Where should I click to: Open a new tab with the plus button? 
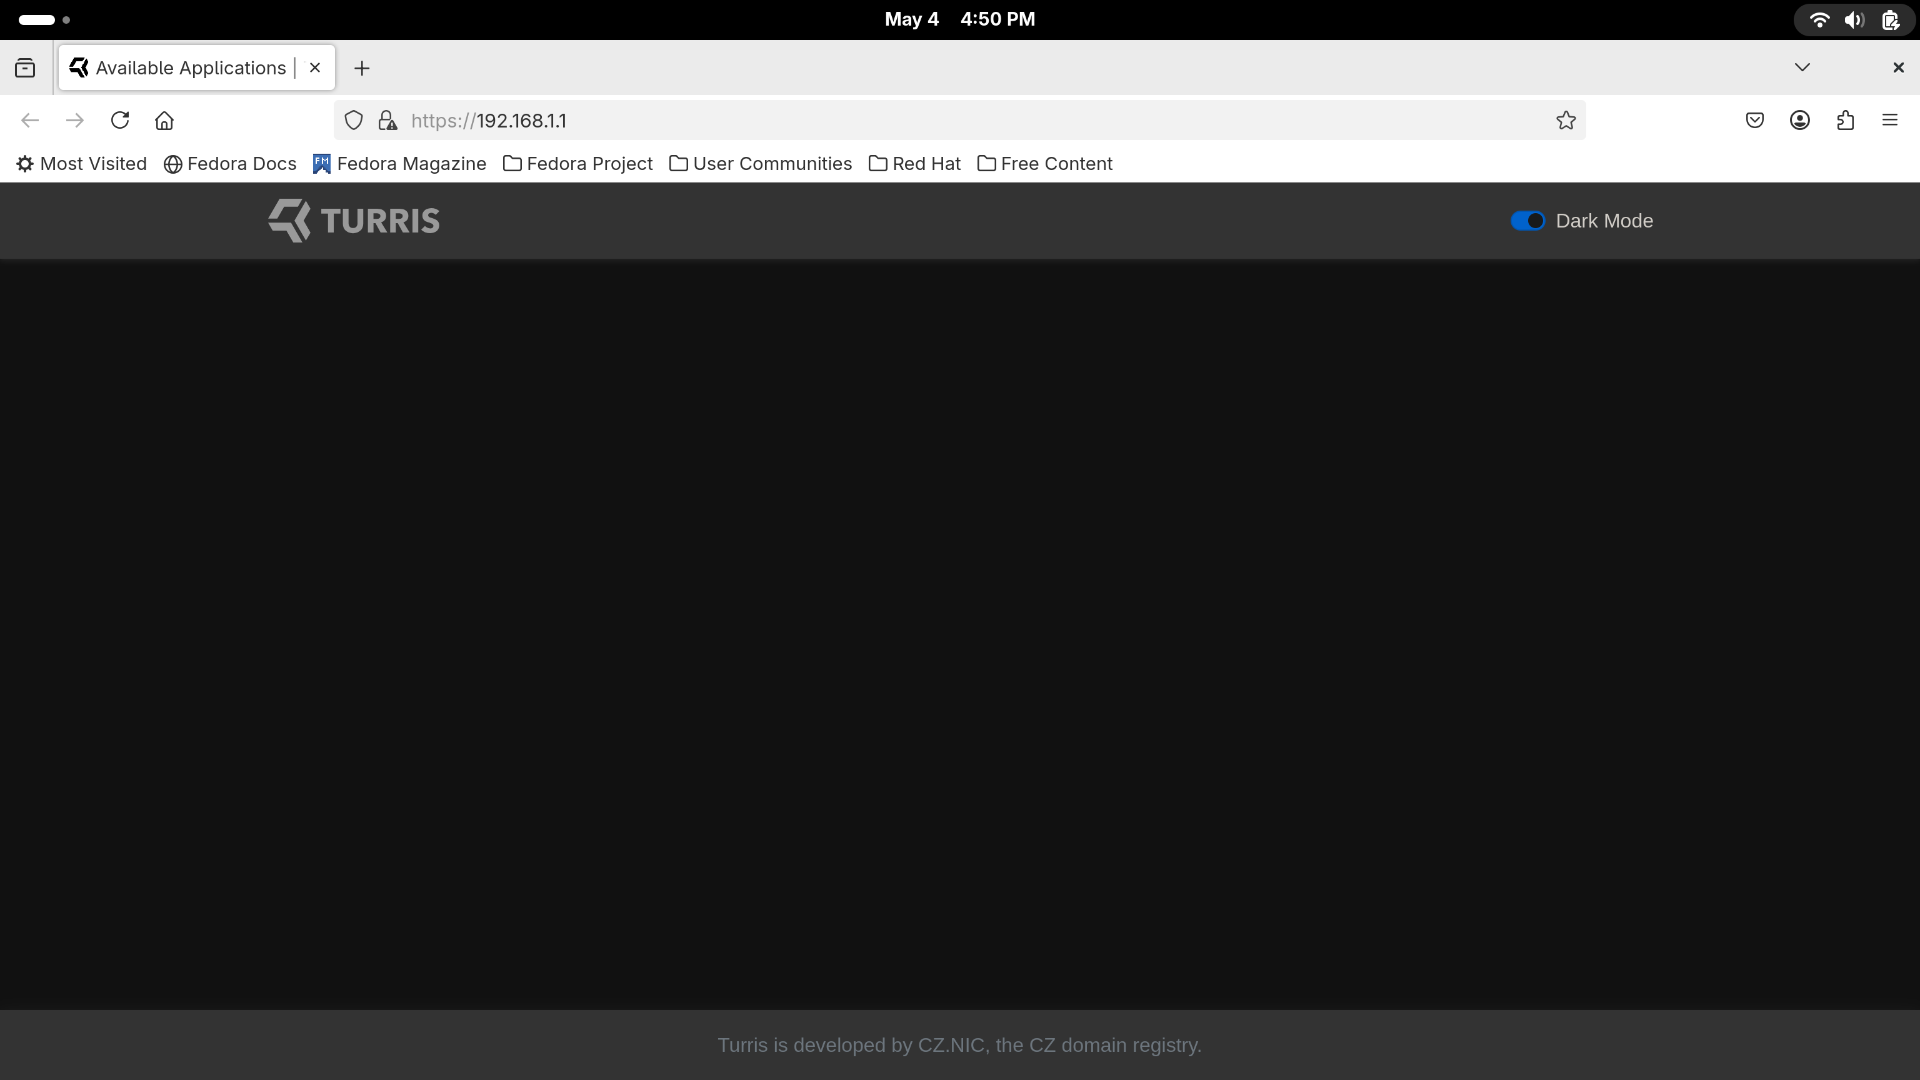pyautogui.click(x=362, y=68)
